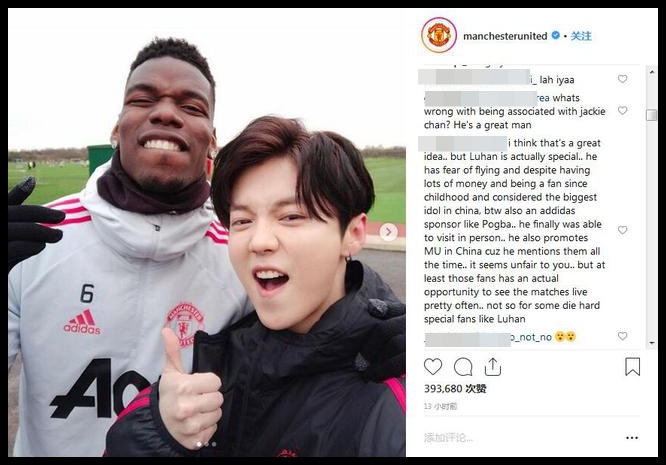The image size is (666, 465).
Task: Open the comment speech bubble icon
Action: 463,367
